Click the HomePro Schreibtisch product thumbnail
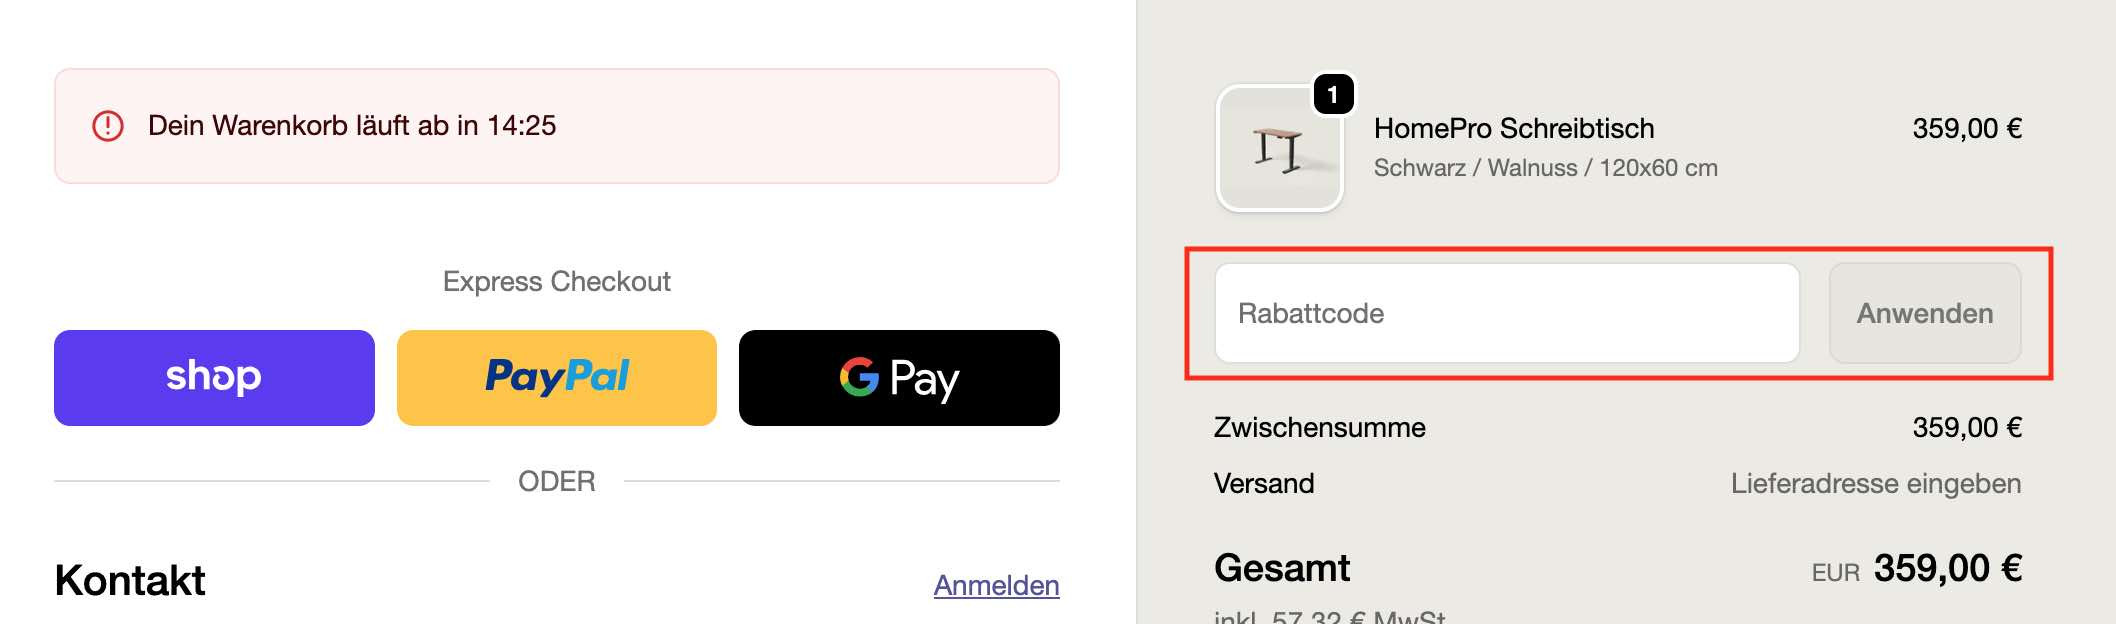Image resolution: width=2116 pixels, height=624 pixels. [x=1280, y=148]
